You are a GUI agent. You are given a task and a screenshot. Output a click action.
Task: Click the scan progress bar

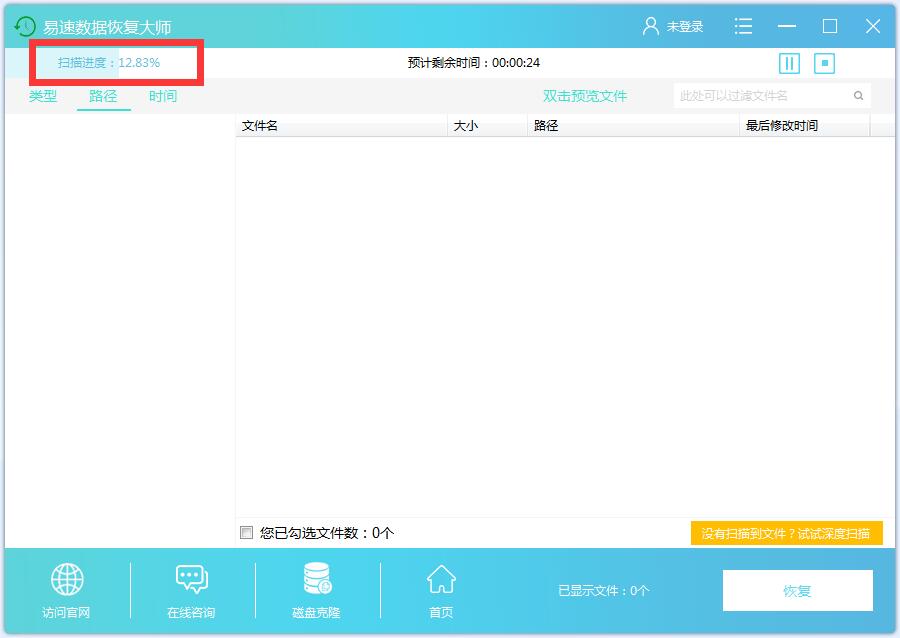point(118,63)
